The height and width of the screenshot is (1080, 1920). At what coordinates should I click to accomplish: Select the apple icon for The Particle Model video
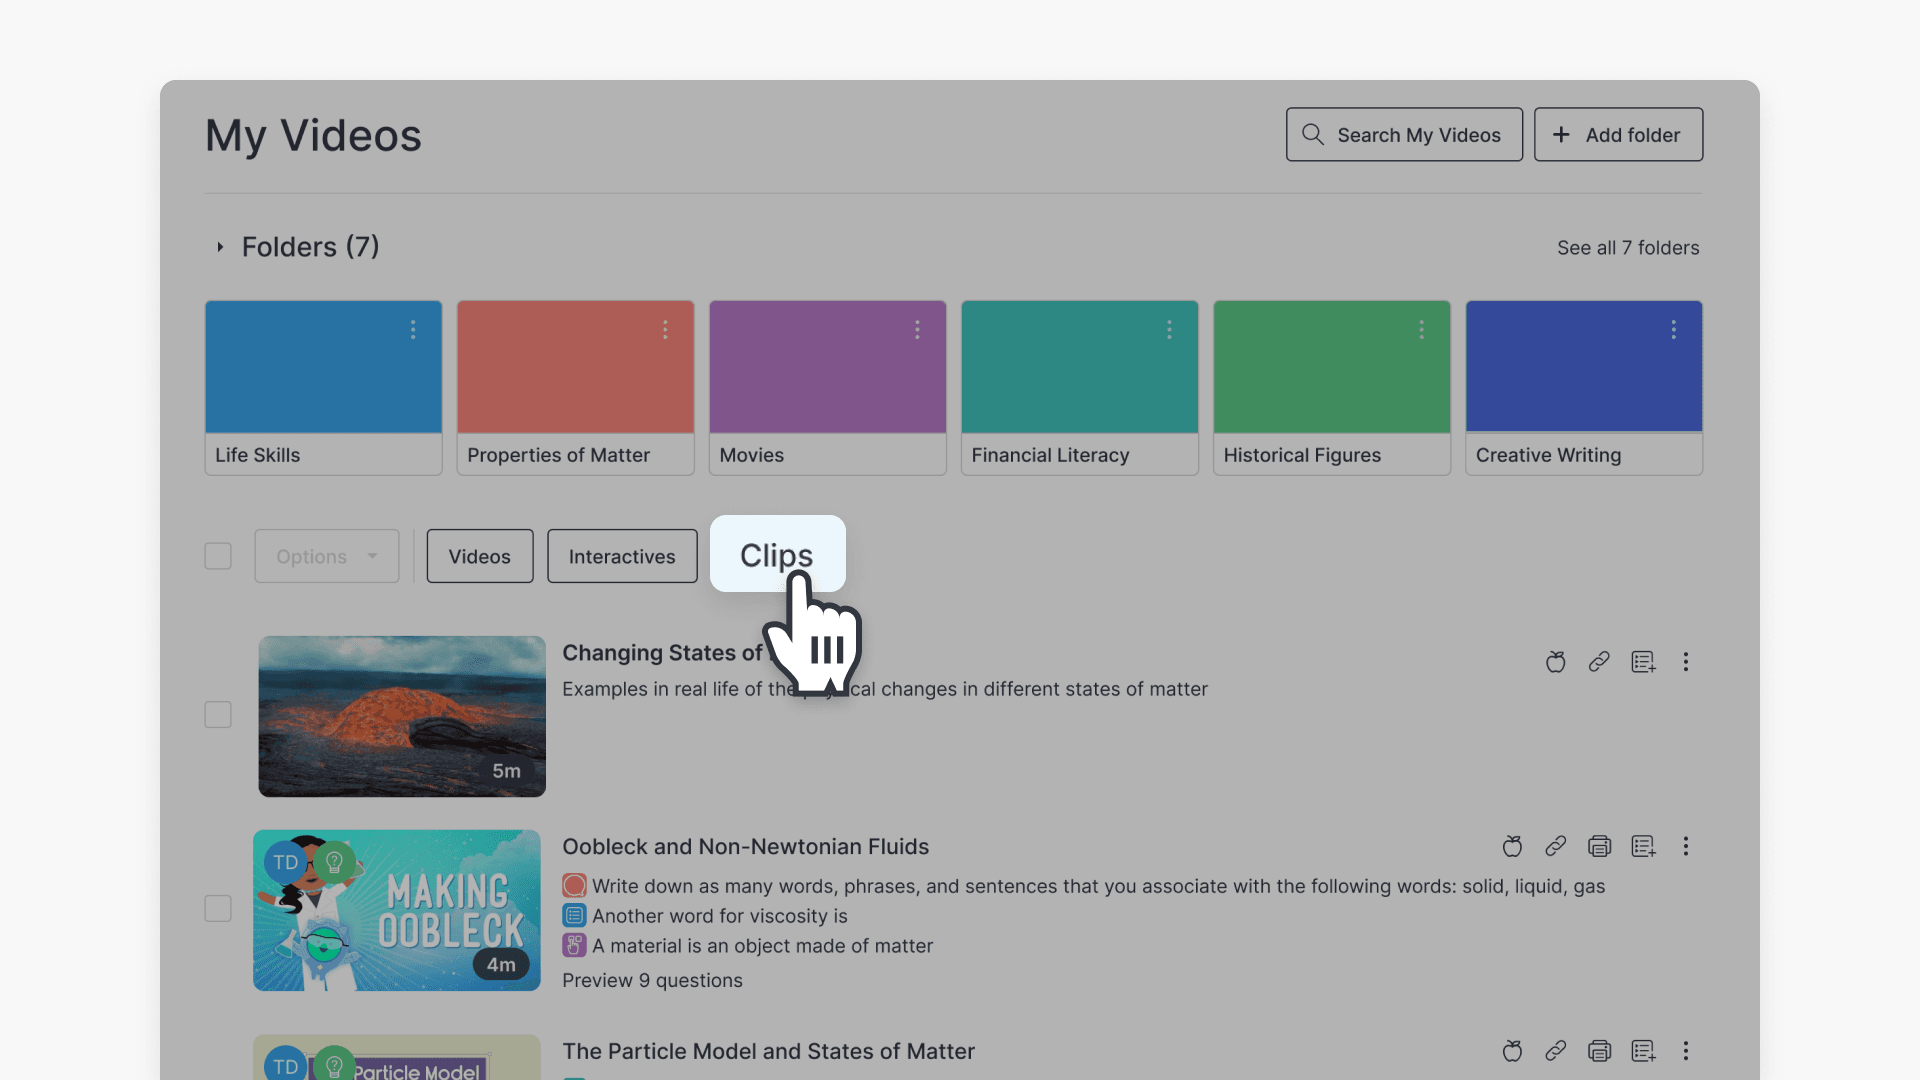(x=1512, y=1051)
